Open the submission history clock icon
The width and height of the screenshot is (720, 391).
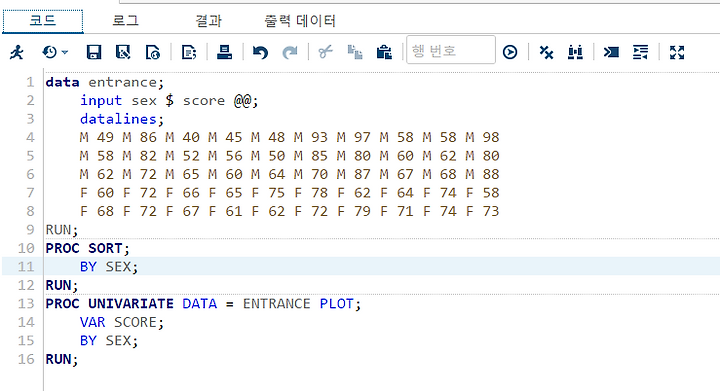[x=50, y=52]
